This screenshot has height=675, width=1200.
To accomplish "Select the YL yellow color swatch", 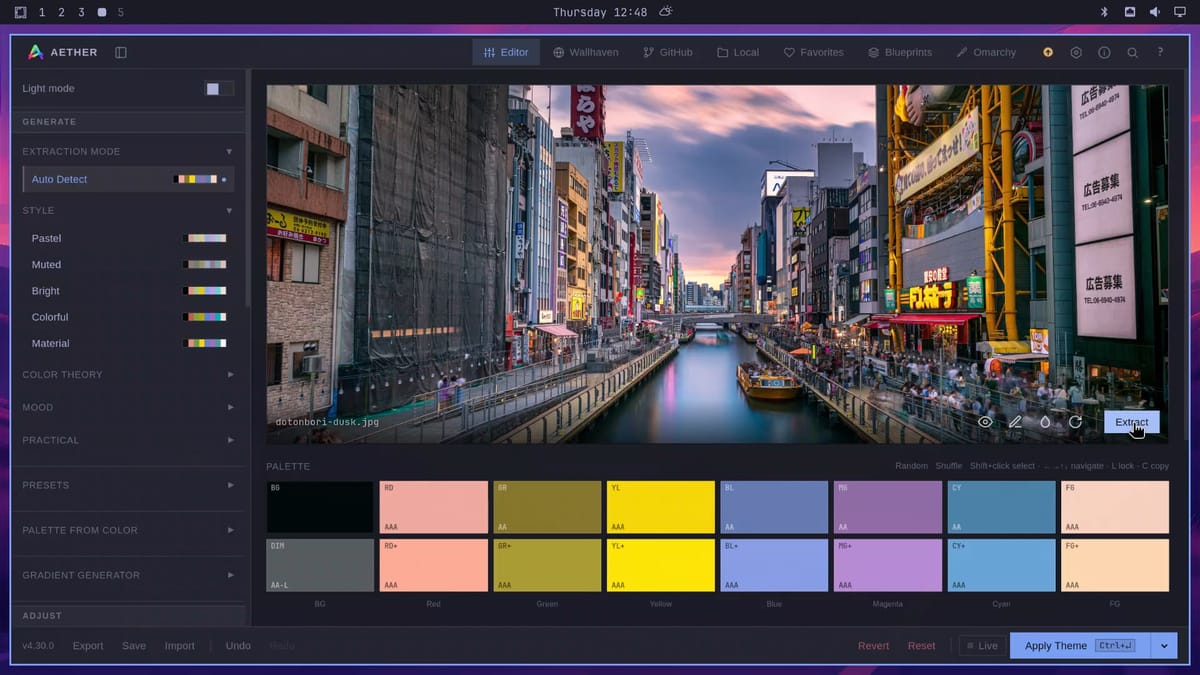I will (661, 507).
